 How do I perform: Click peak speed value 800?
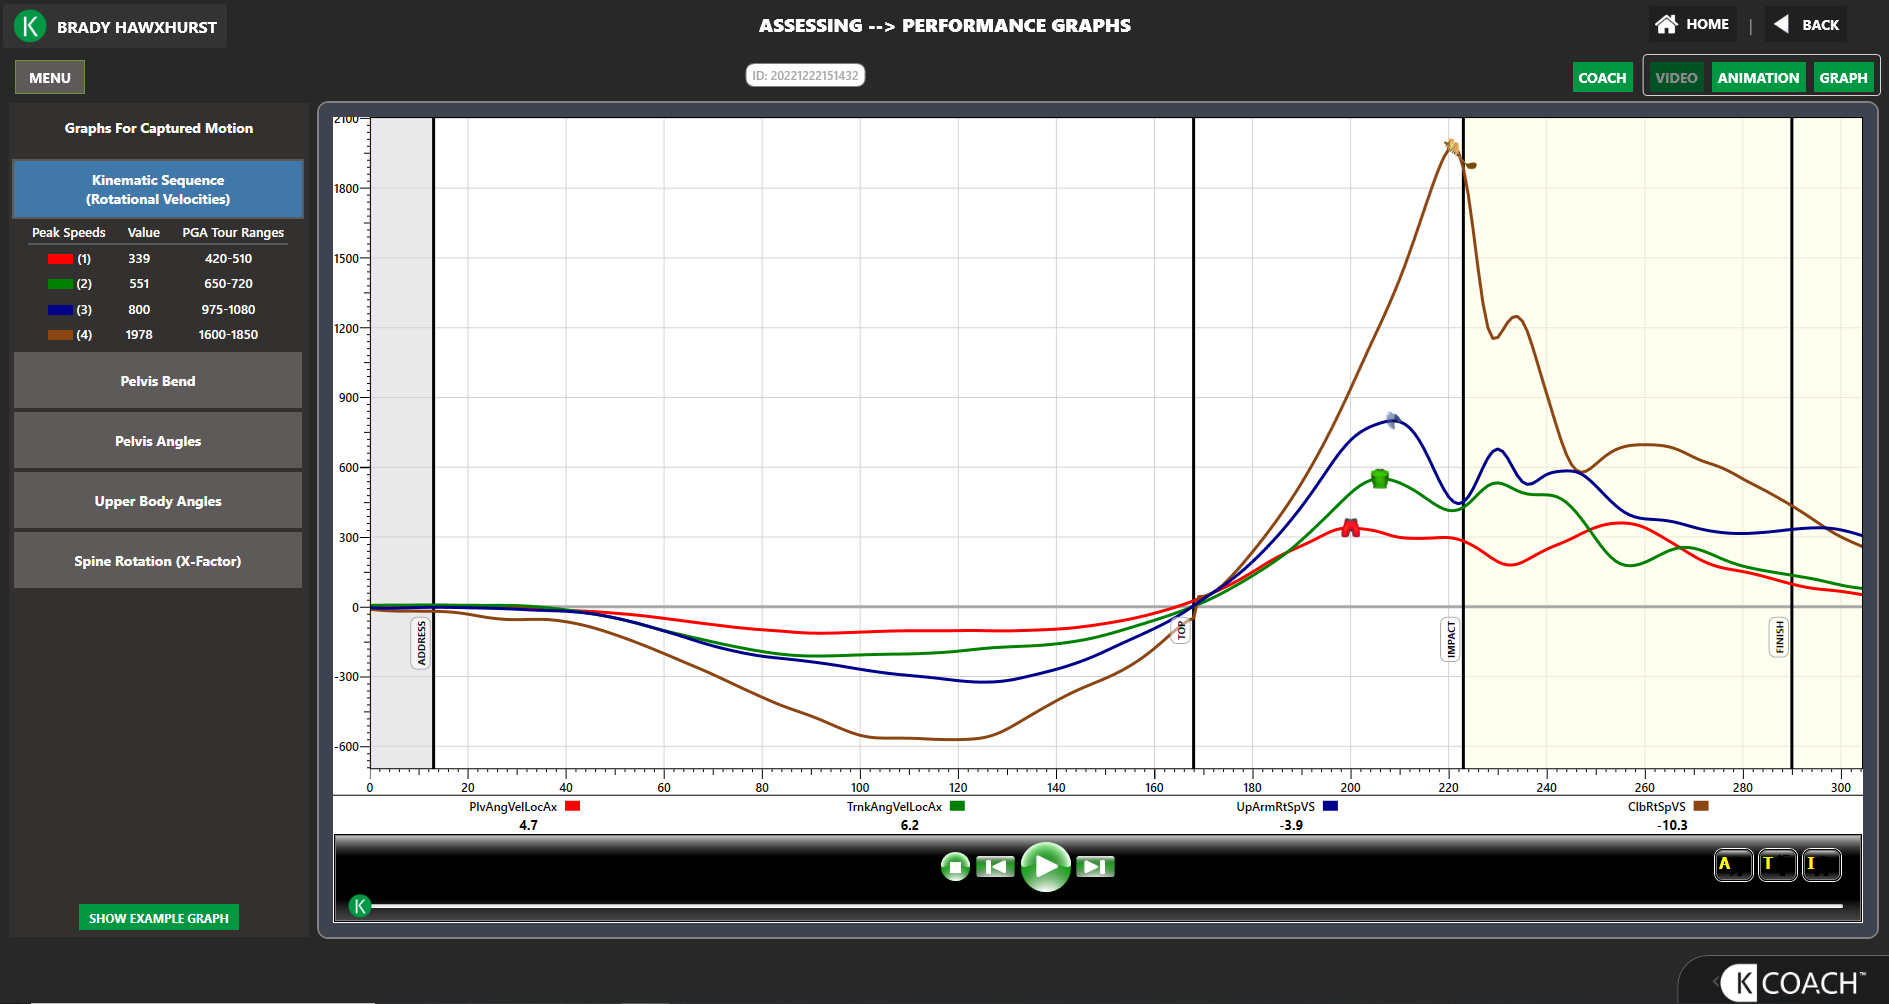(139, 310)
